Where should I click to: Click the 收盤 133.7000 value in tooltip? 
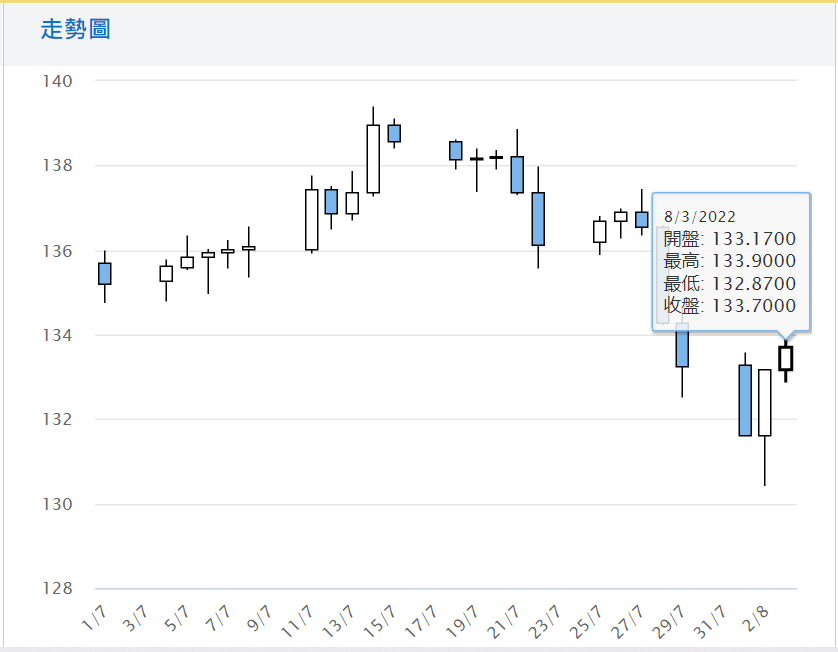coord(730,306)
